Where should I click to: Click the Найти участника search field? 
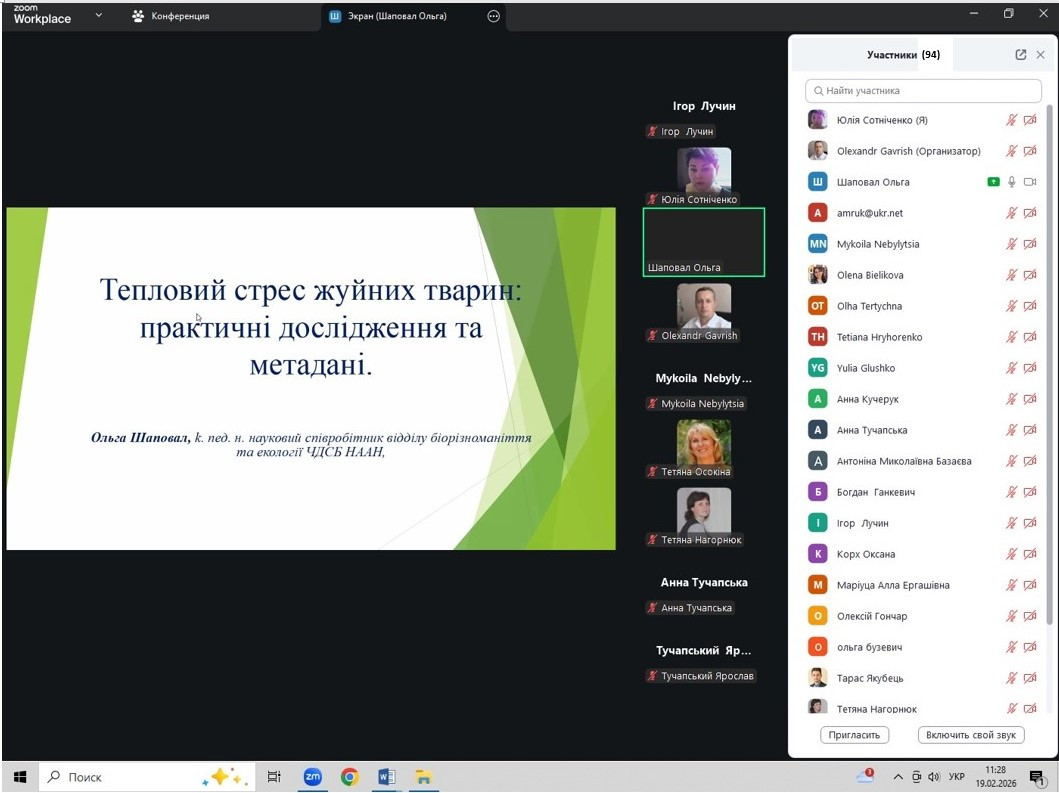(909, 91)
